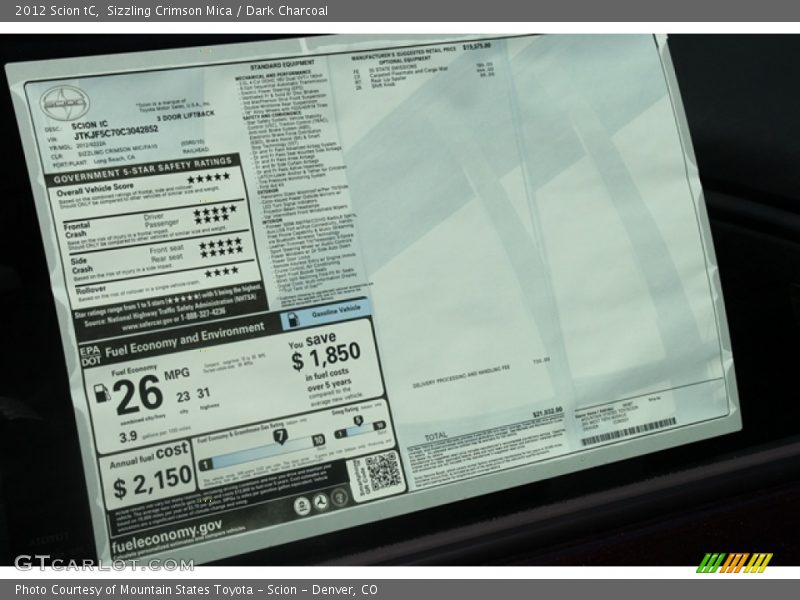Click the fuel pump icon beside 26 MPG

(102, 392)
